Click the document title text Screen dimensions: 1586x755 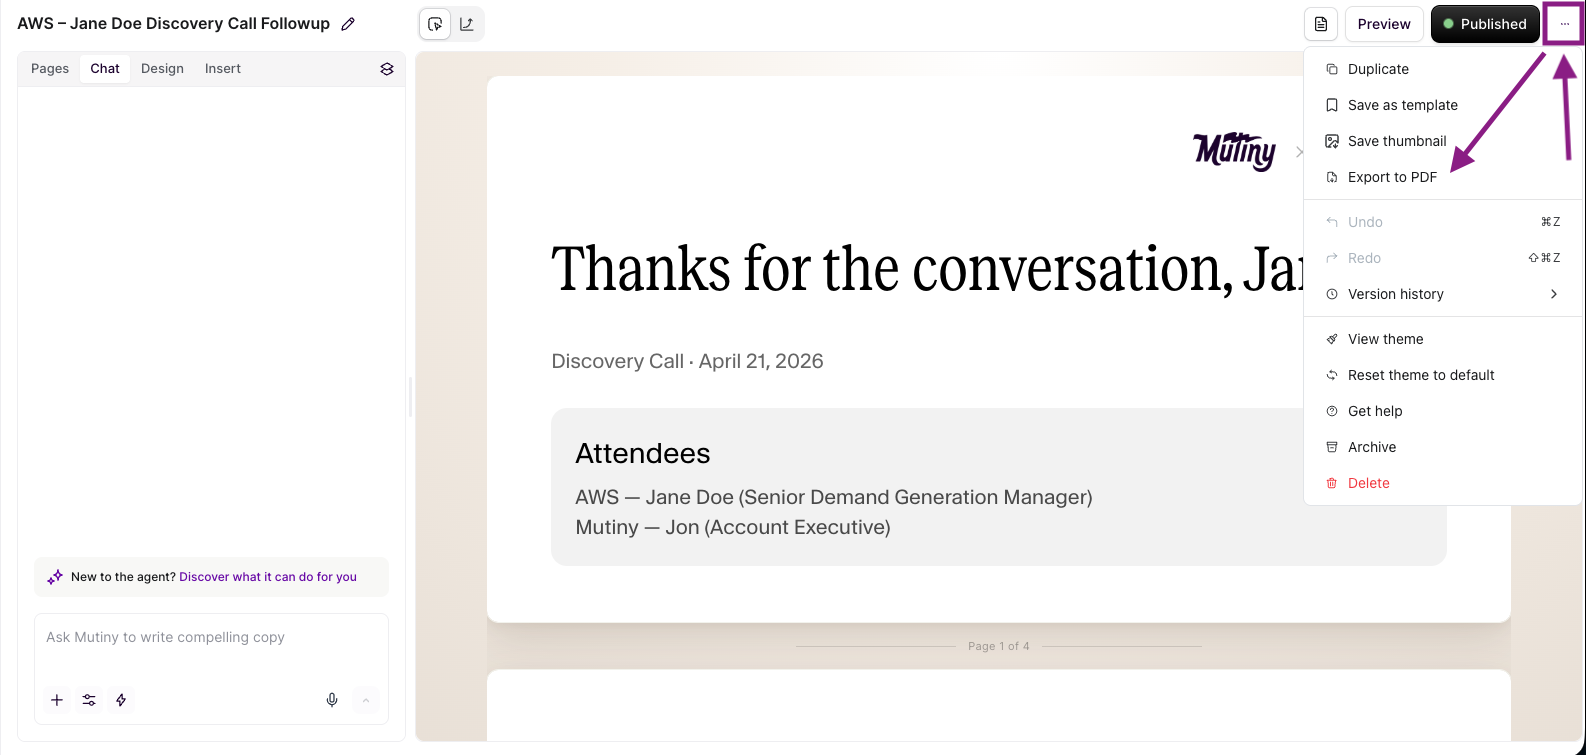point(173,24)
